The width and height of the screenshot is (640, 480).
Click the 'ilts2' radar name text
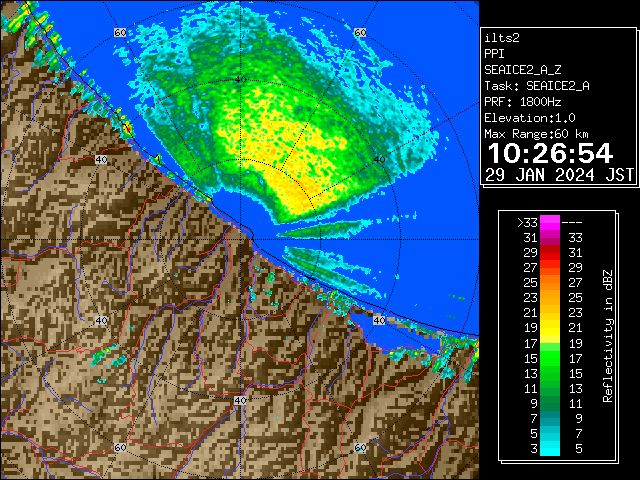click(502, 38)
